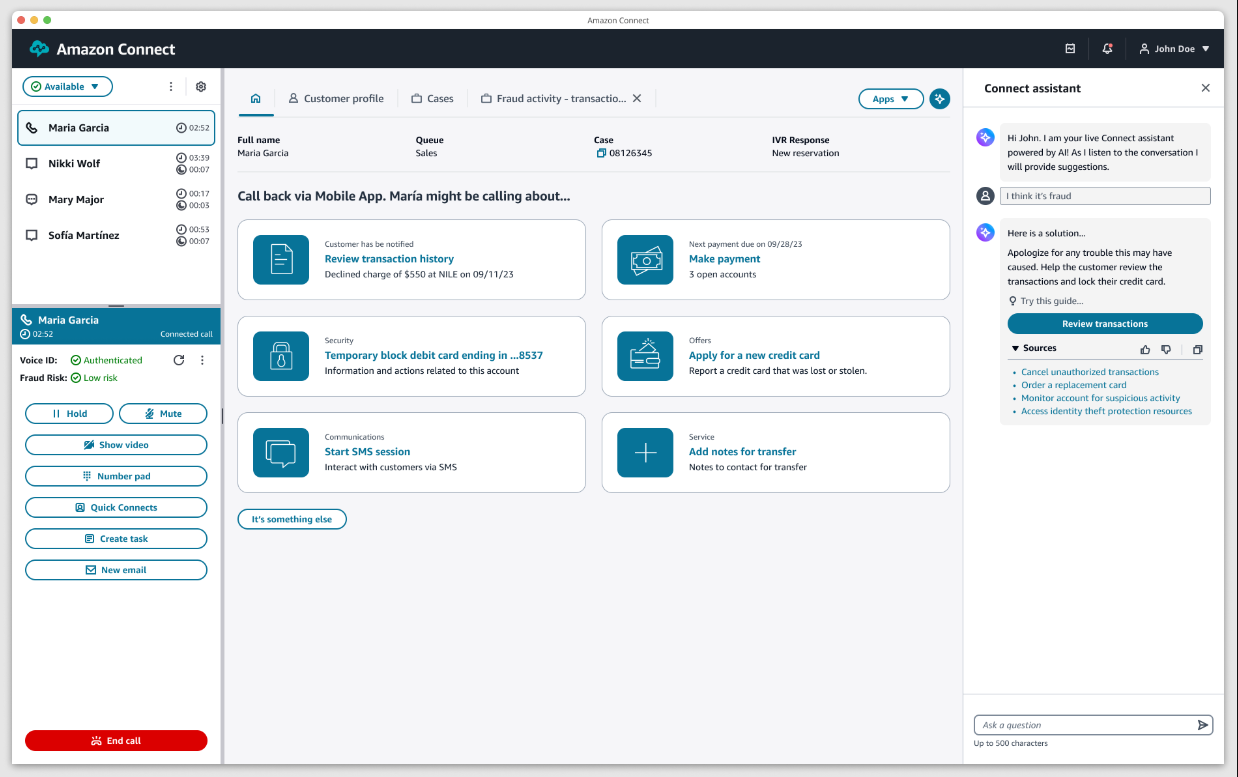Open notifications bell icon
Image resolution: width=1238 pixels, height=777 pixels.
tap(1107, 48)
